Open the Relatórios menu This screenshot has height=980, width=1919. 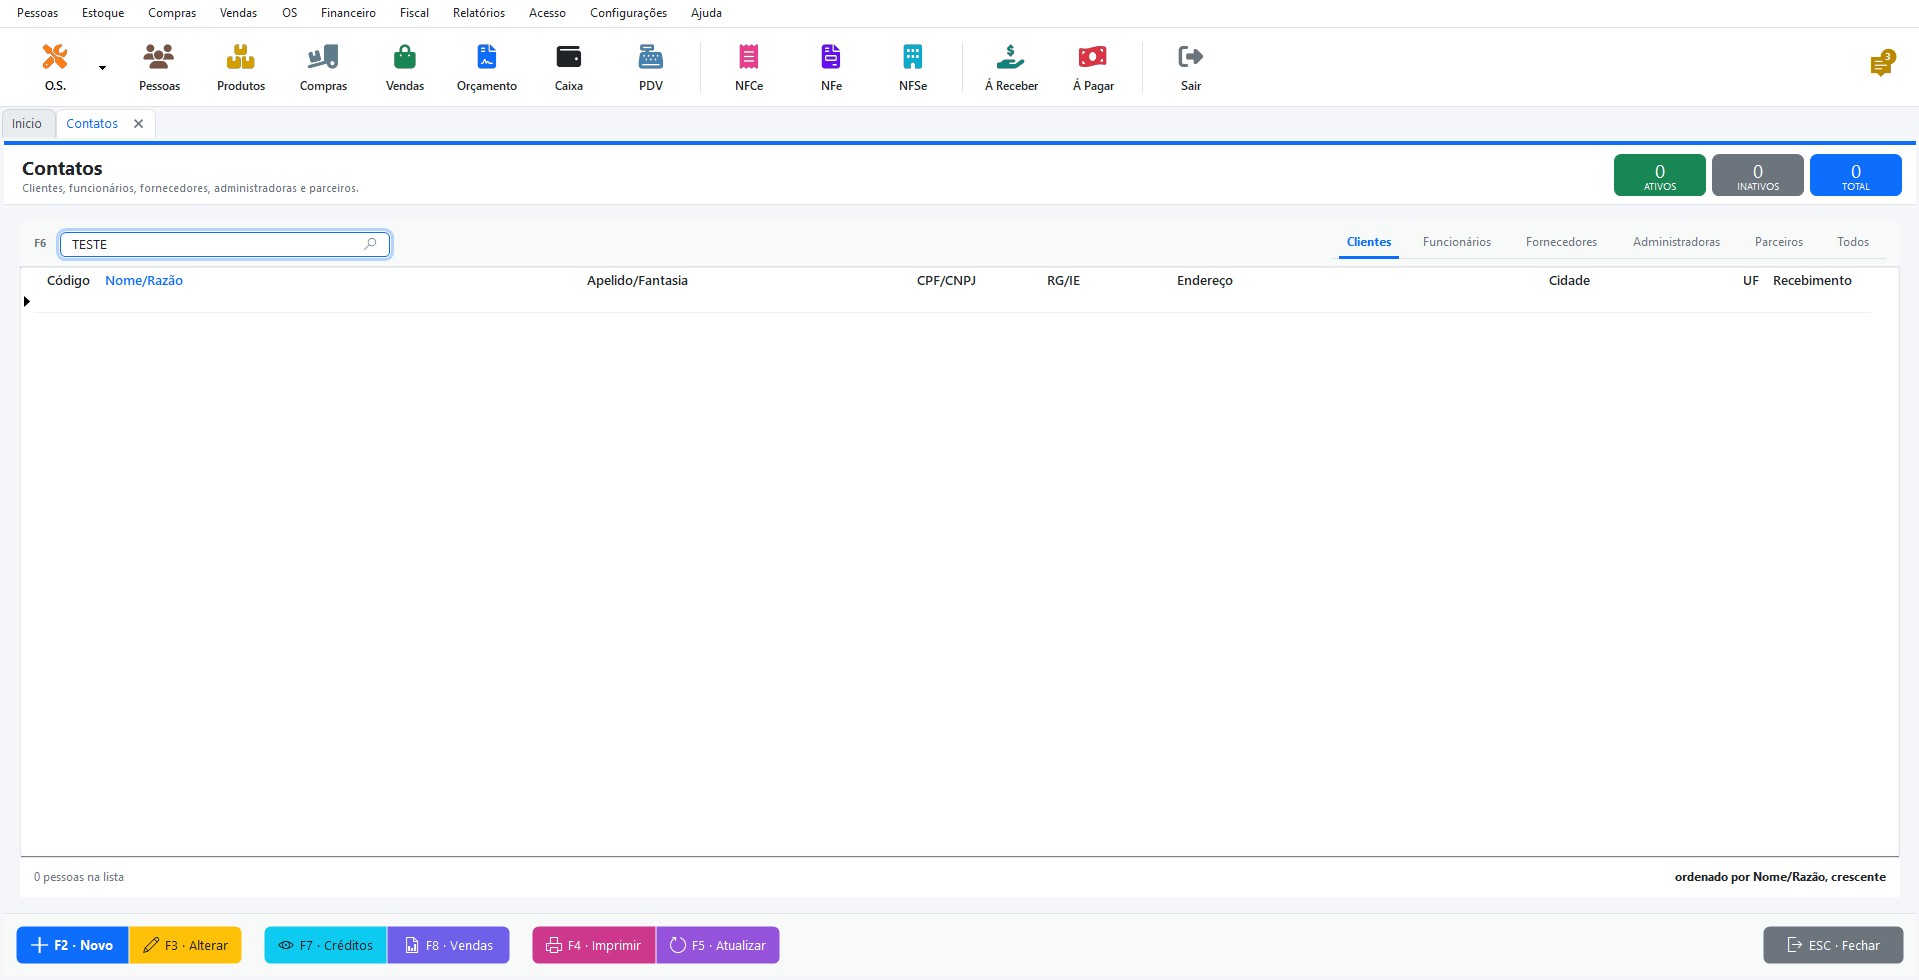pos(479,13)
